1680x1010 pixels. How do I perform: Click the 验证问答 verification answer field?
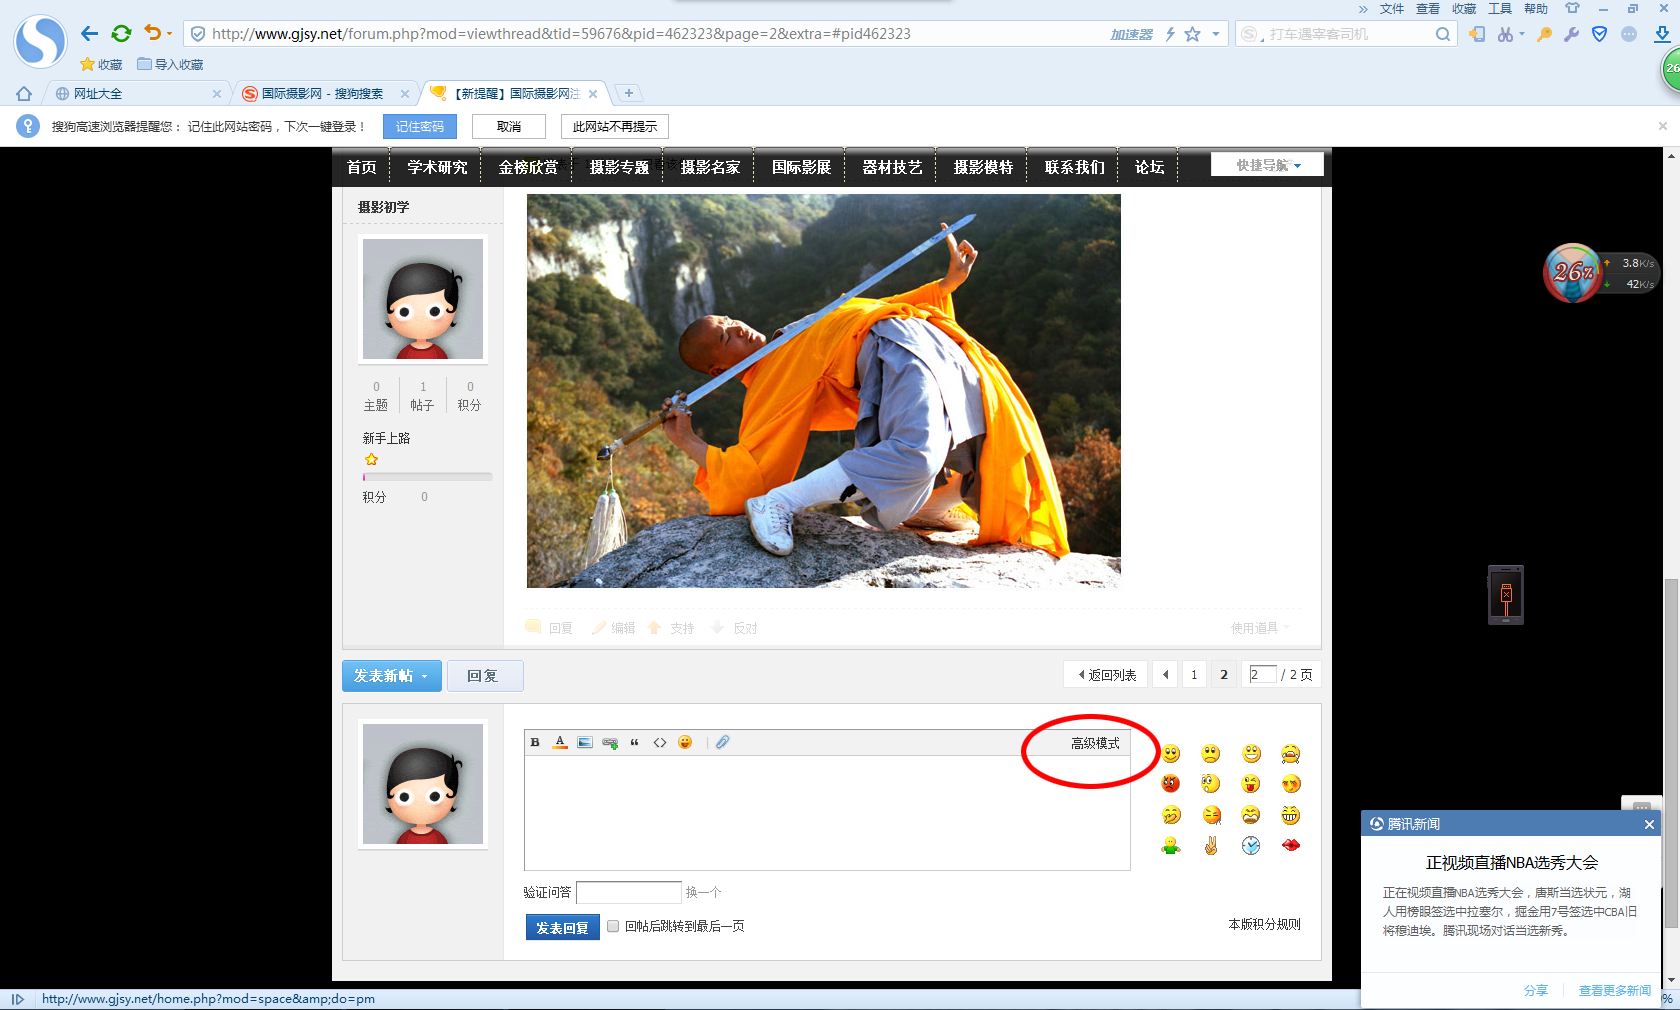pyautogui.click(x=628, y=892)
